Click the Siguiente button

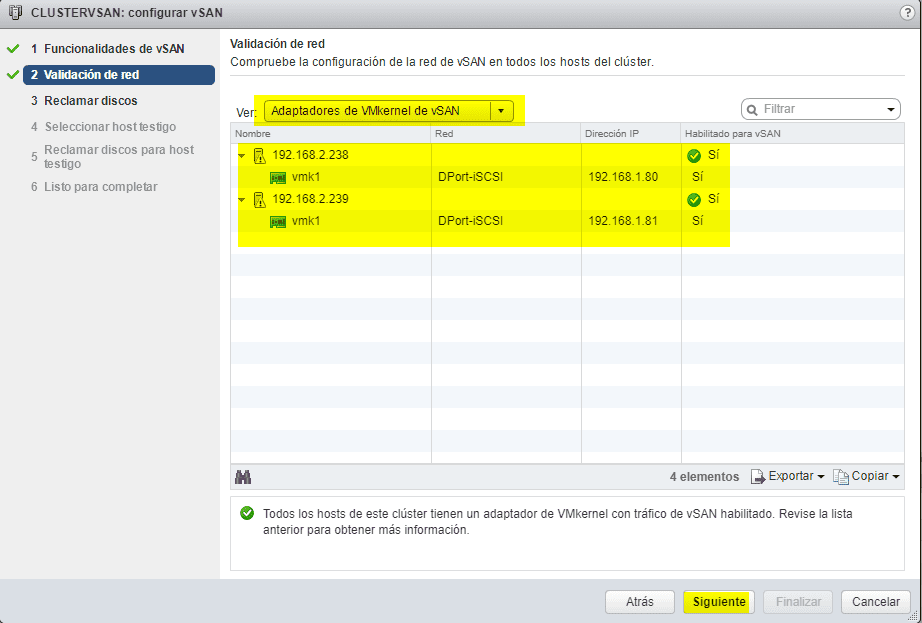point(721,602)
